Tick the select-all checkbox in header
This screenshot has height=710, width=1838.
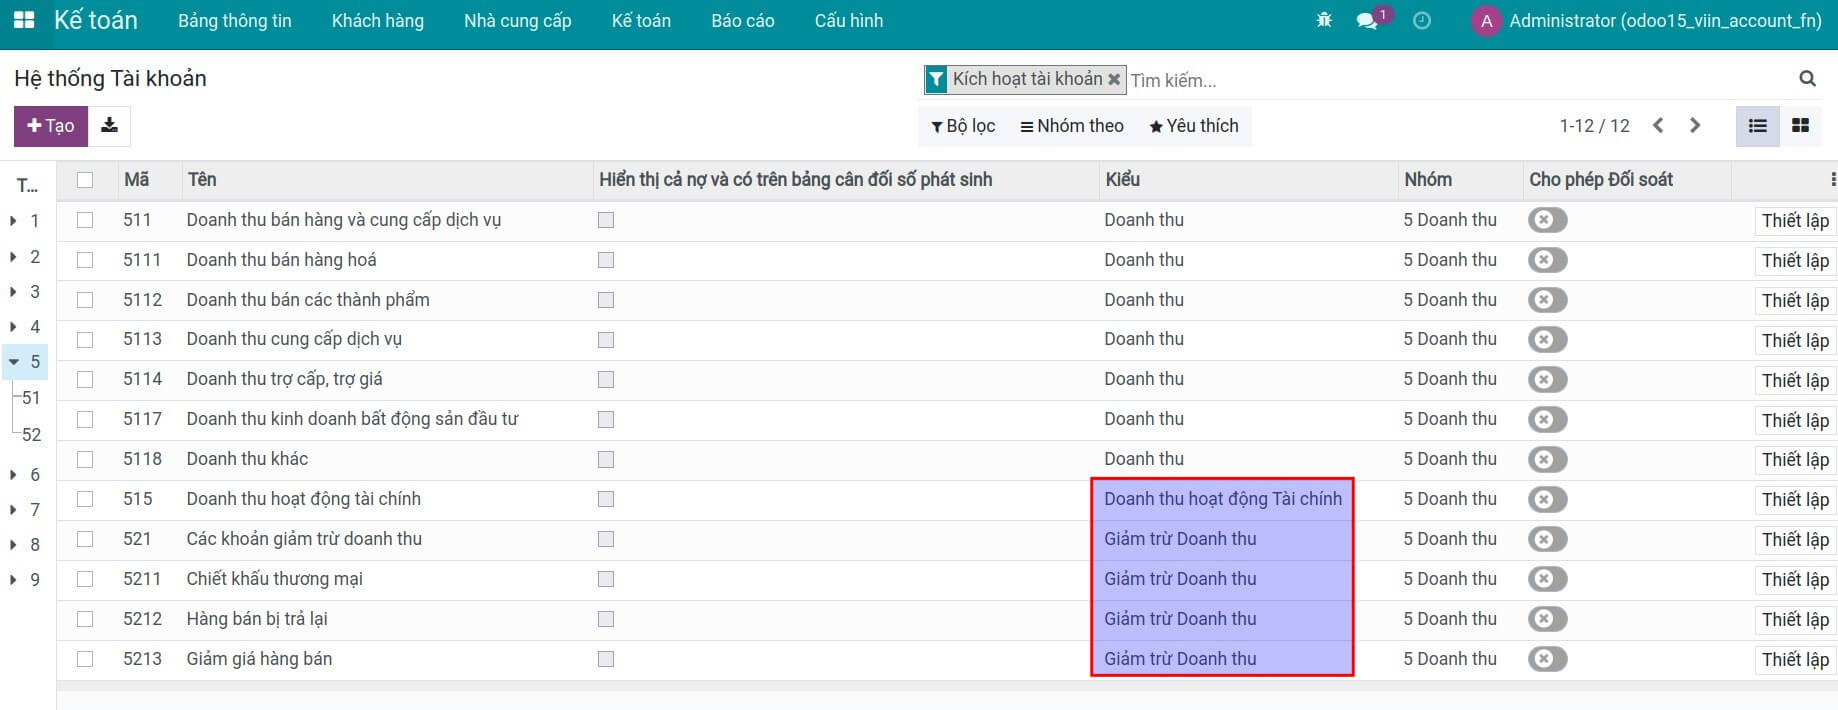pyautogui.click(x=85, y=180)
